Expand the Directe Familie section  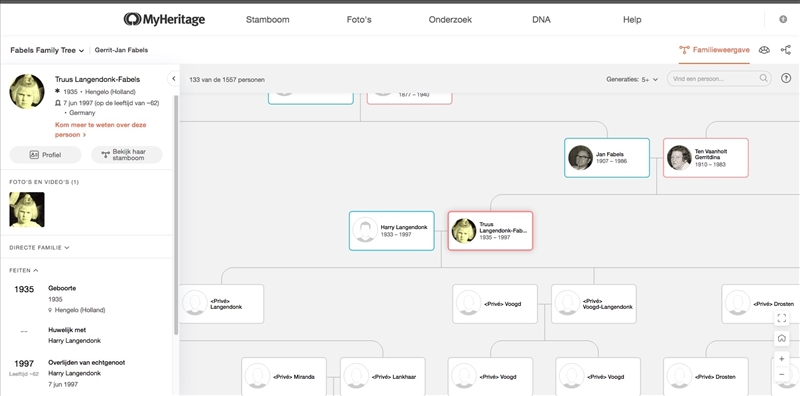[39, 248]
